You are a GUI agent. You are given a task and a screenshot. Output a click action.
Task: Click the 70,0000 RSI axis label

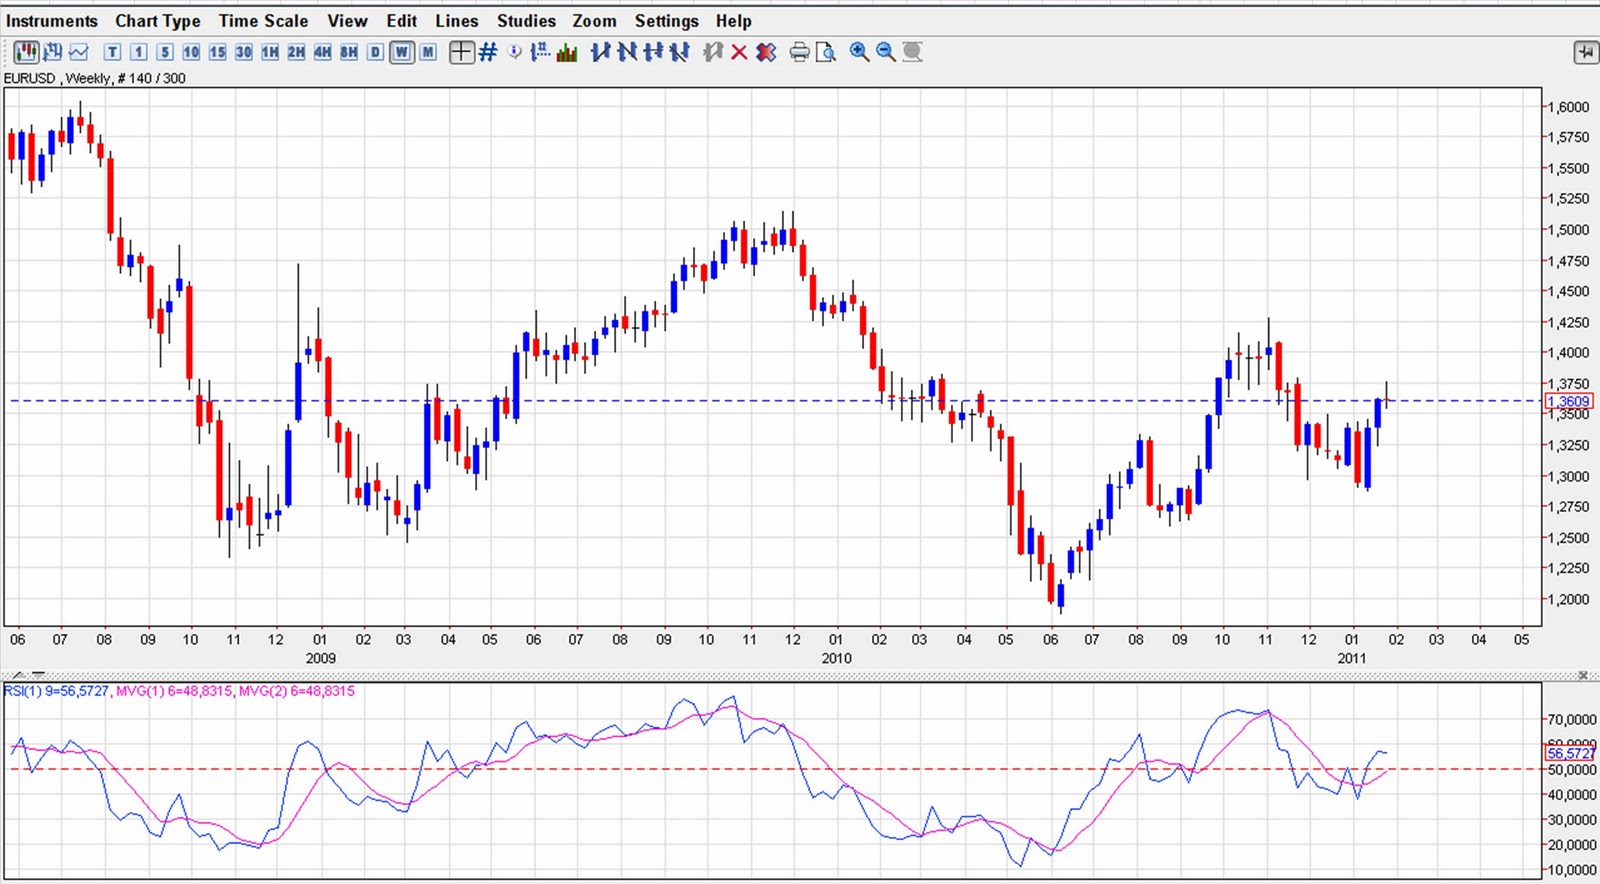(1572, 719)
